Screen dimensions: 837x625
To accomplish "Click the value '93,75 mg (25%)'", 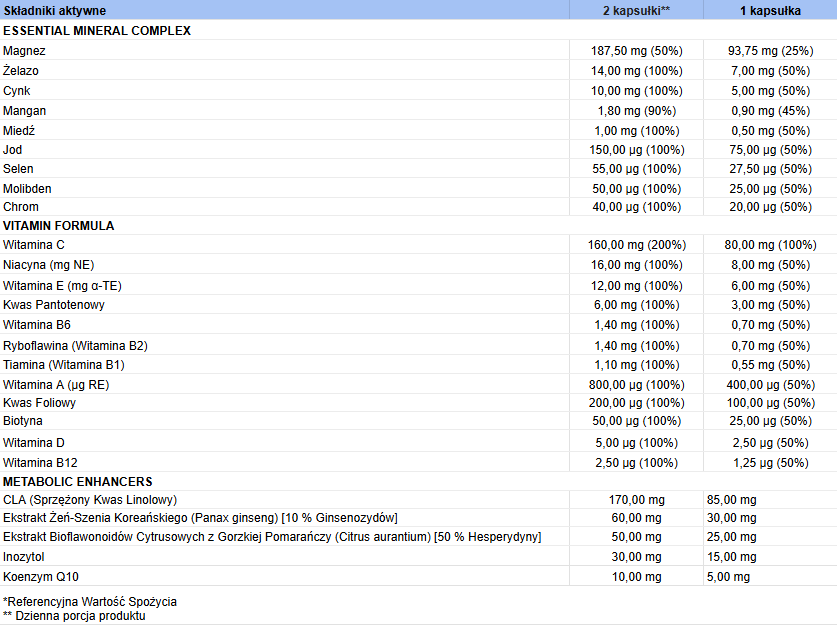I will pos(770,51).
